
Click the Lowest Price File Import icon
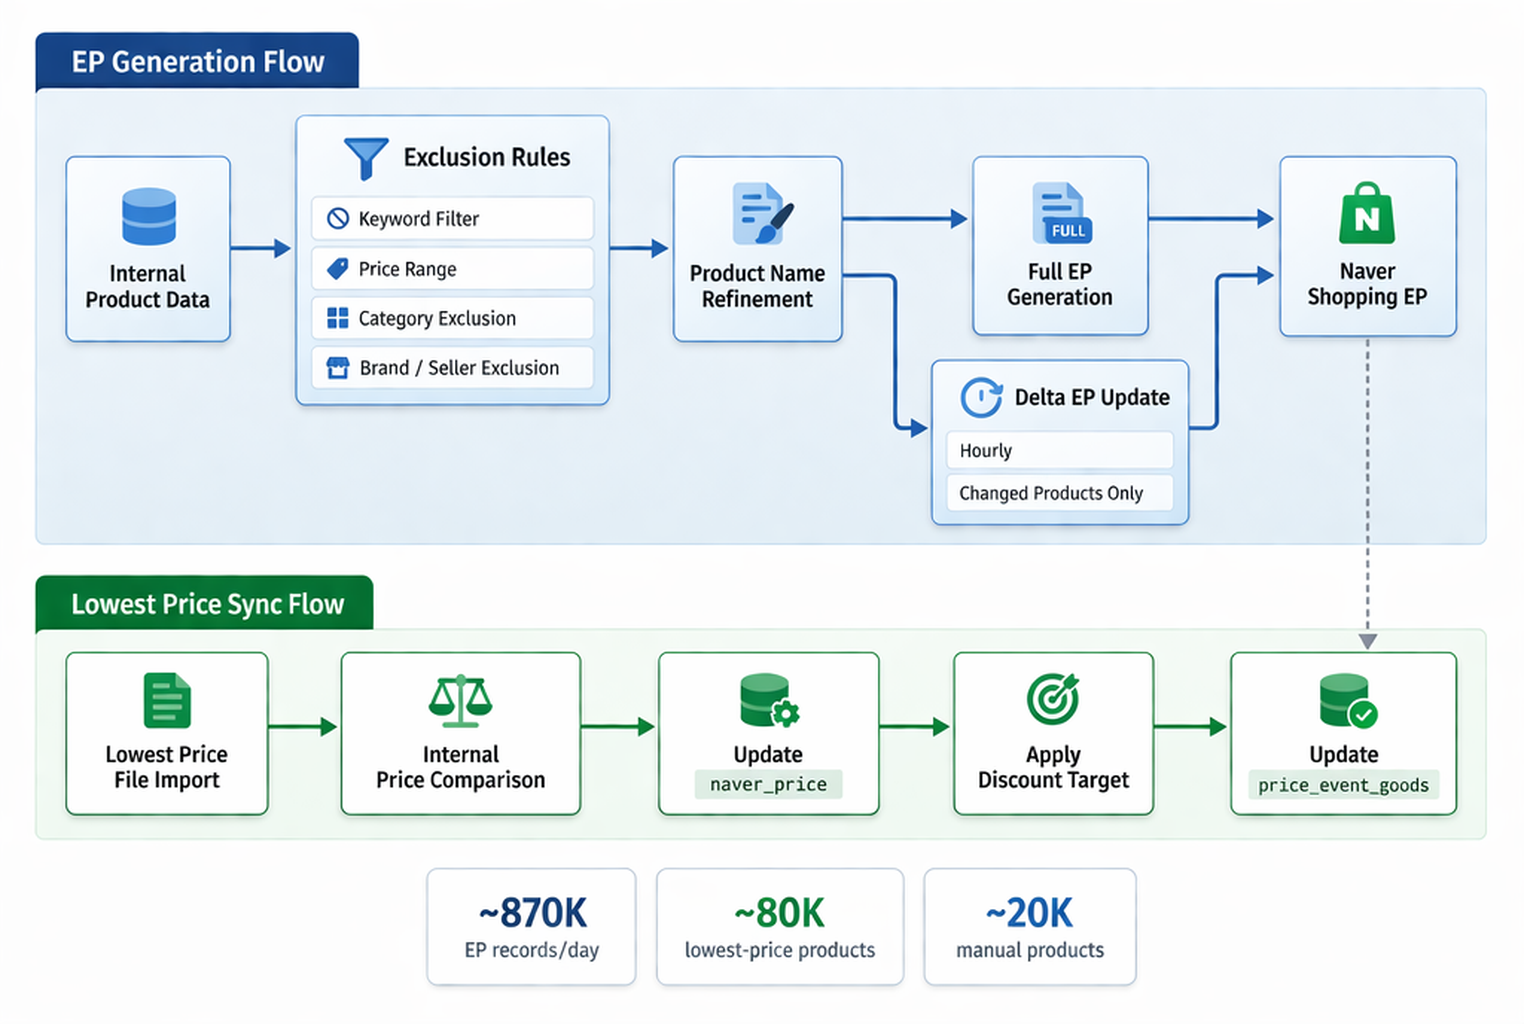[167, 700]
